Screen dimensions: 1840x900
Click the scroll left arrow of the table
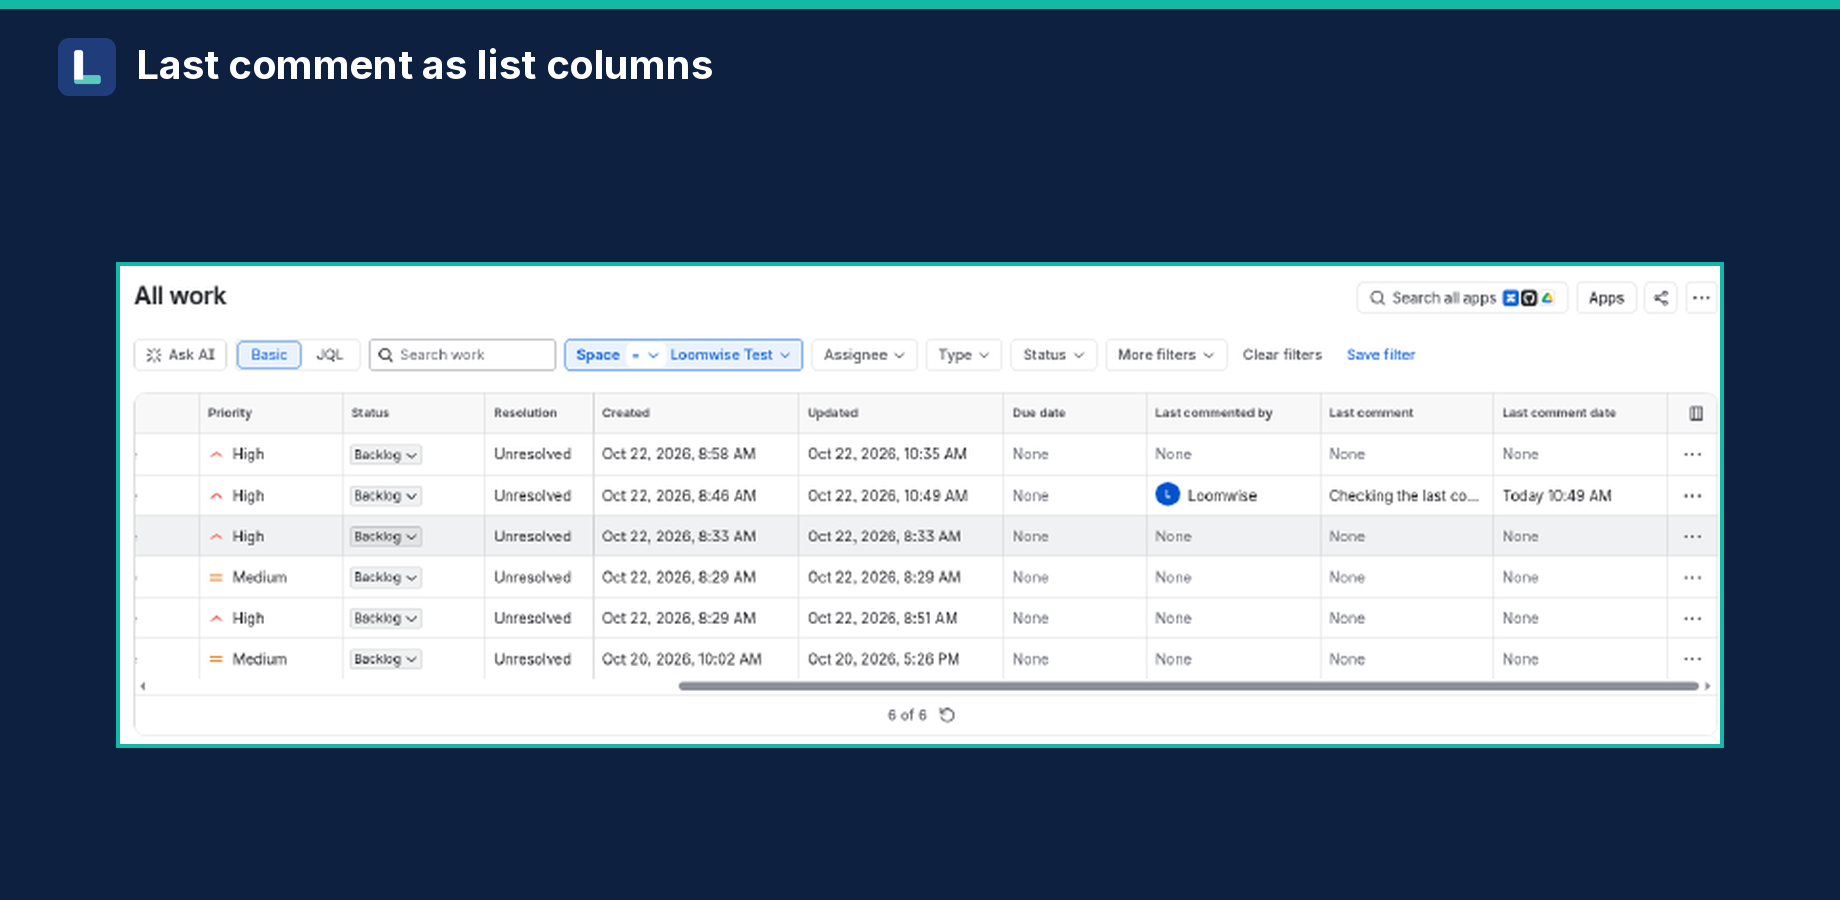point(143,686)
